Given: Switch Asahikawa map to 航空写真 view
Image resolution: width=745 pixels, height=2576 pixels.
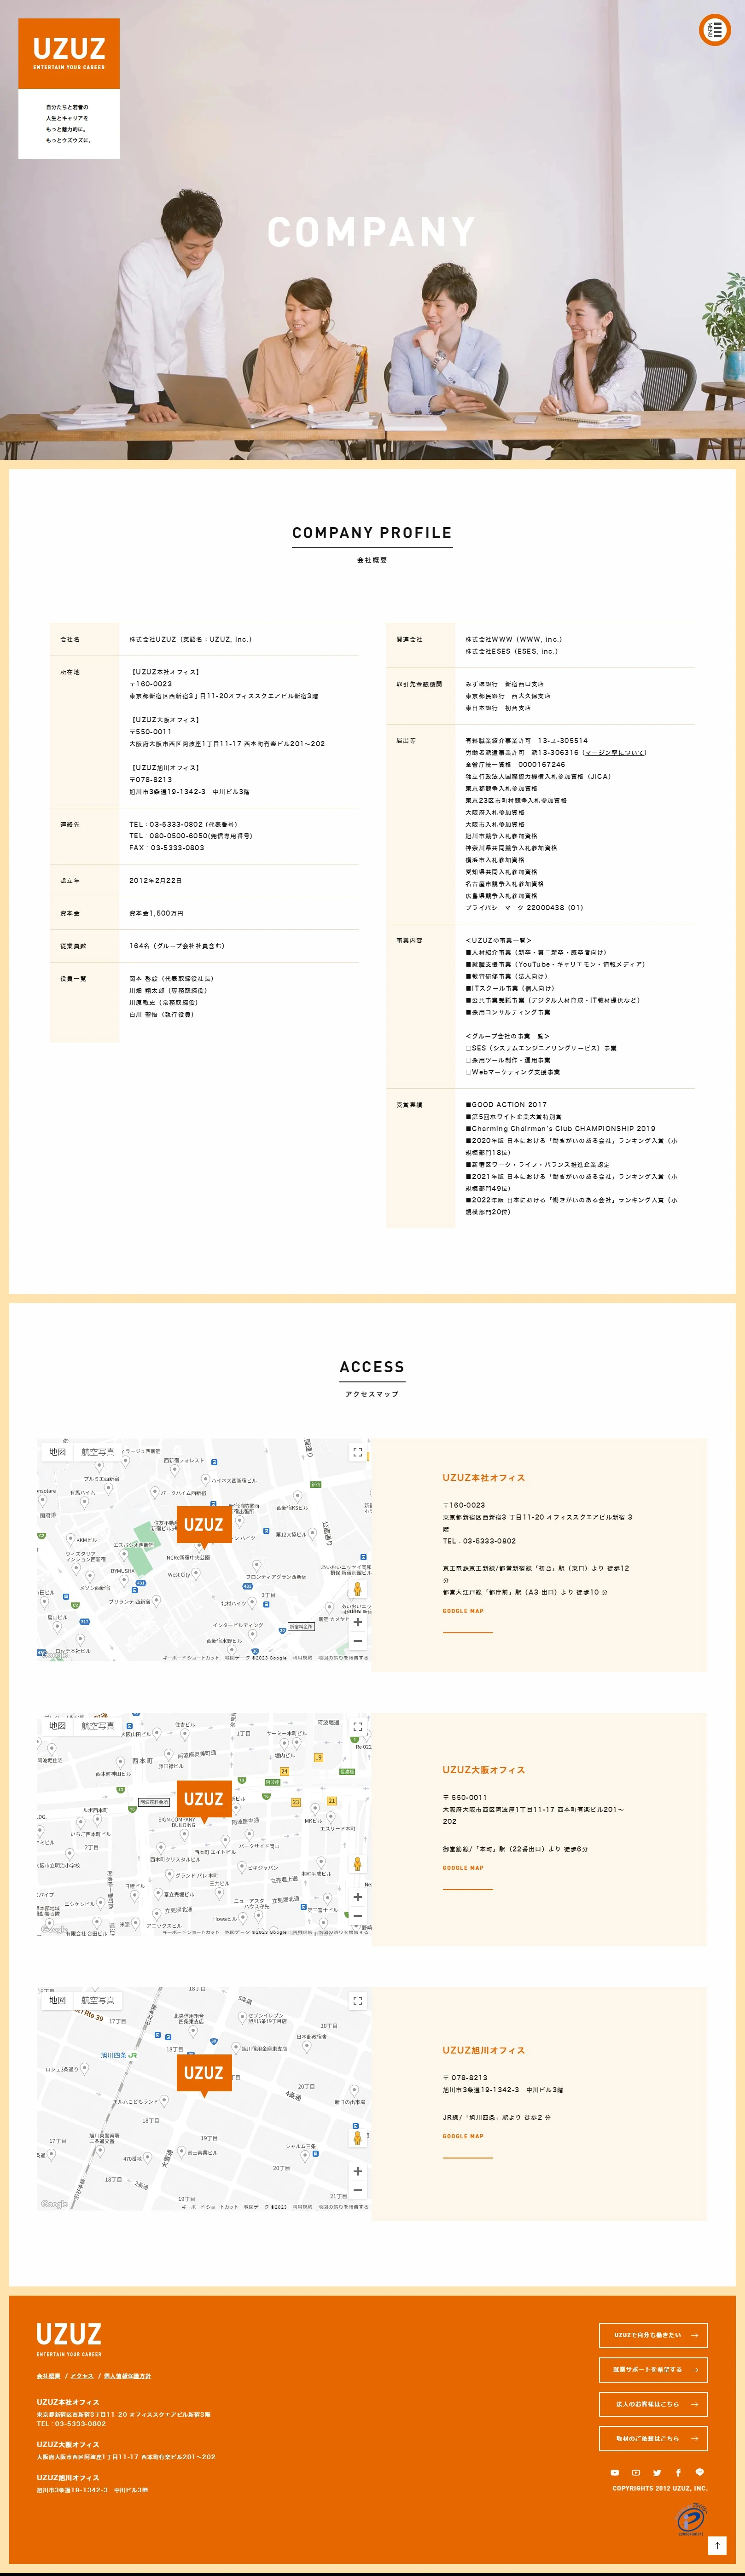Looking at the screenshot, I should coord(98,2000).
